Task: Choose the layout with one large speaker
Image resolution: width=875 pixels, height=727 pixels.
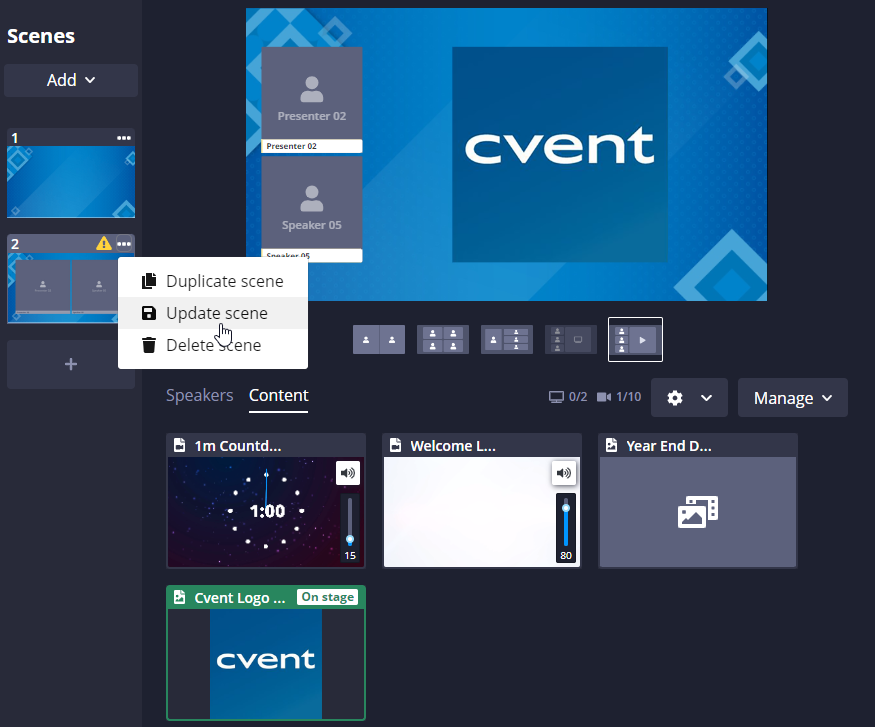Action: click(x=507, y=339)
